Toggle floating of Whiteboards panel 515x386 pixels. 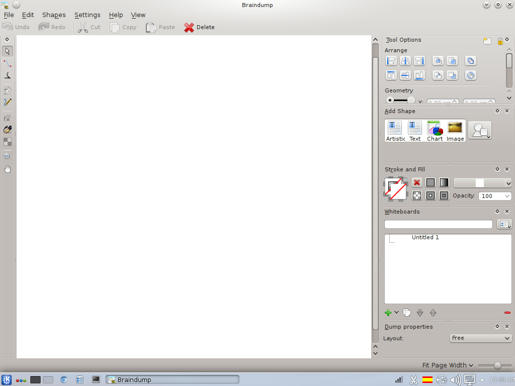(497, 211)
